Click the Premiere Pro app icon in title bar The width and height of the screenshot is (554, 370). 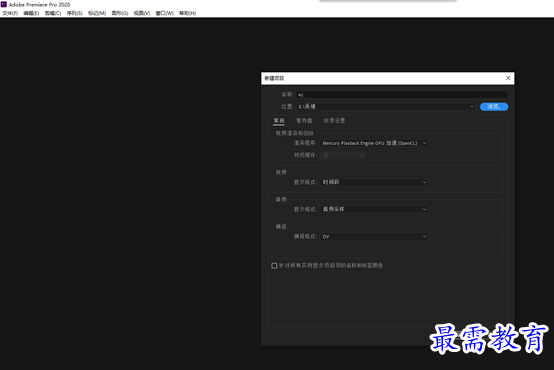(x=4, y=4)
